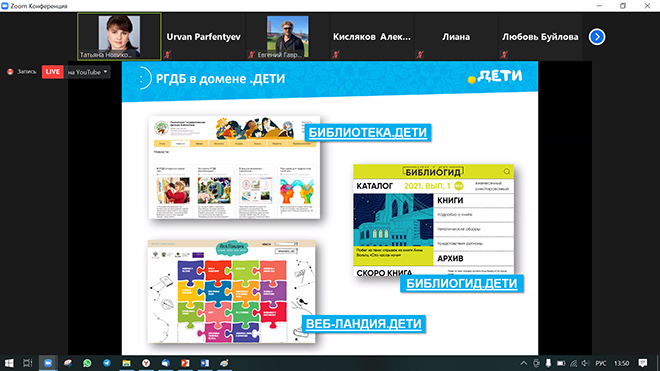Open Telegram from the taskbar
Image resolution: width=660 pixels, height=371 pixels.
pos(107,363)
